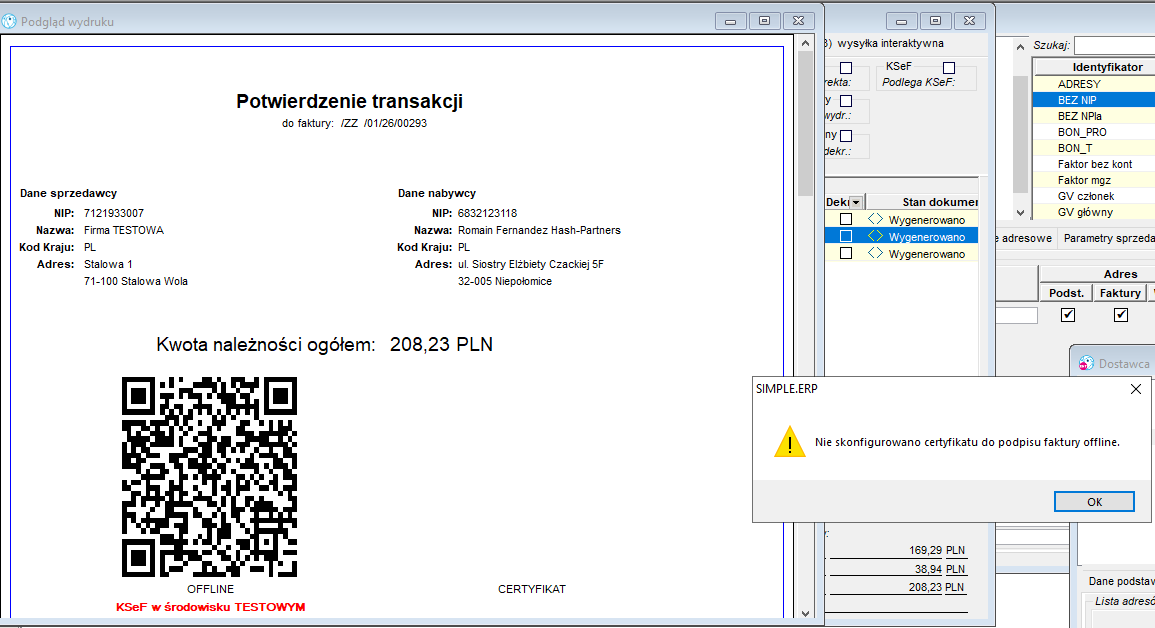
Task: Tick the Dekr checkbox in the highlighted Wygenerowano row
Action: (x=846, y=236)
